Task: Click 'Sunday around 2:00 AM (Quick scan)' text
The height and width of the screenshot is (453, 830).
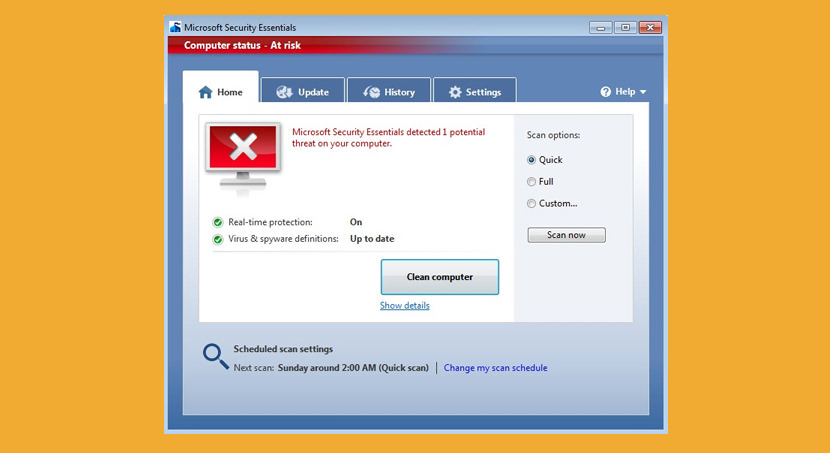Action: (x=353, y=368)
